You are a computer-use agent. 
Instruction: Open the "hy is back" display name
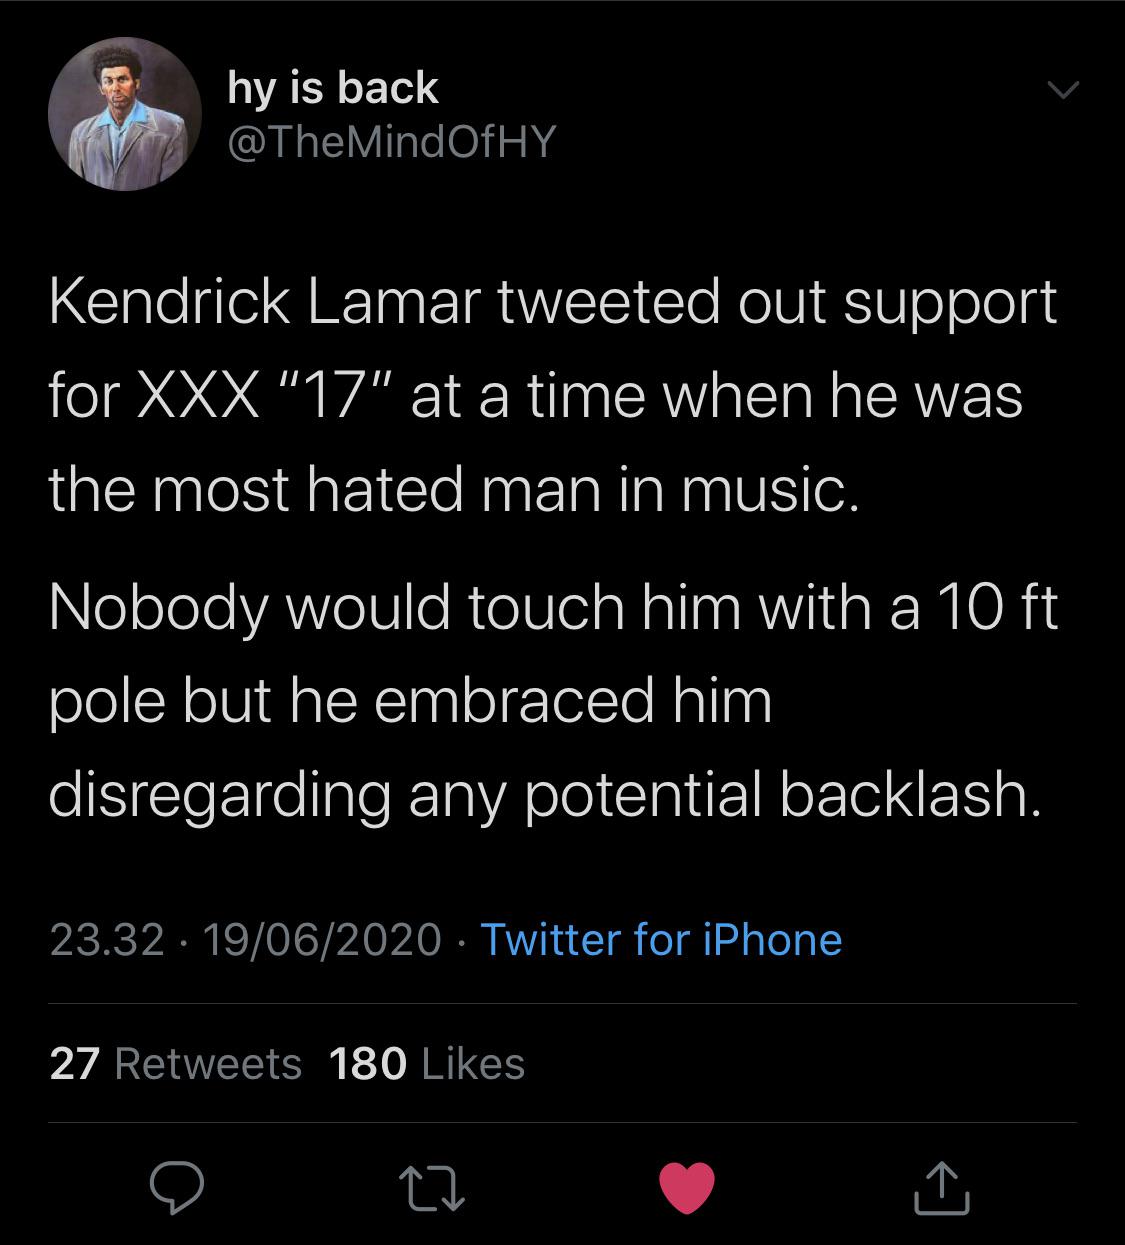click(333, 88)
